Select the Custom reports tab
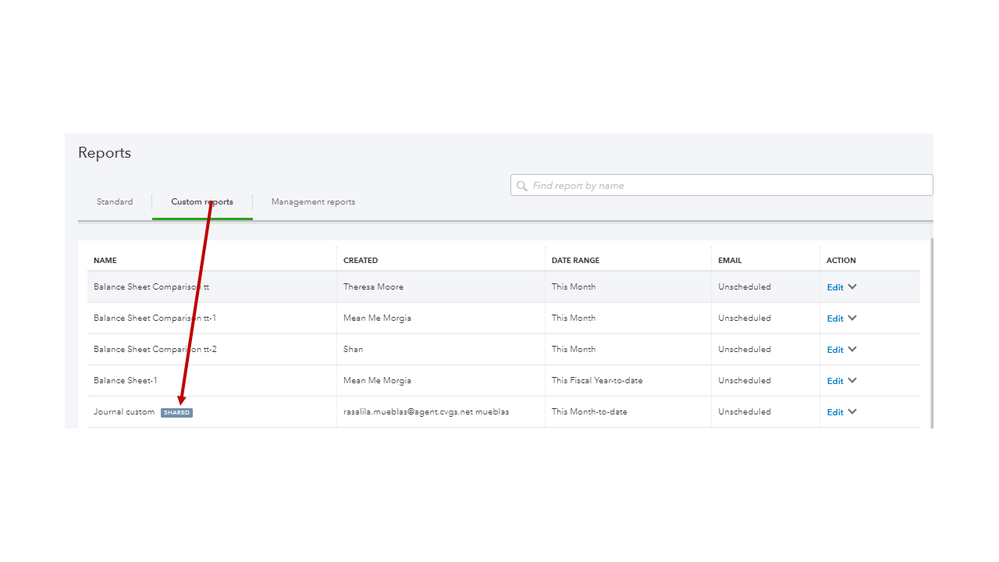999x562 pixels. [202, 202]
